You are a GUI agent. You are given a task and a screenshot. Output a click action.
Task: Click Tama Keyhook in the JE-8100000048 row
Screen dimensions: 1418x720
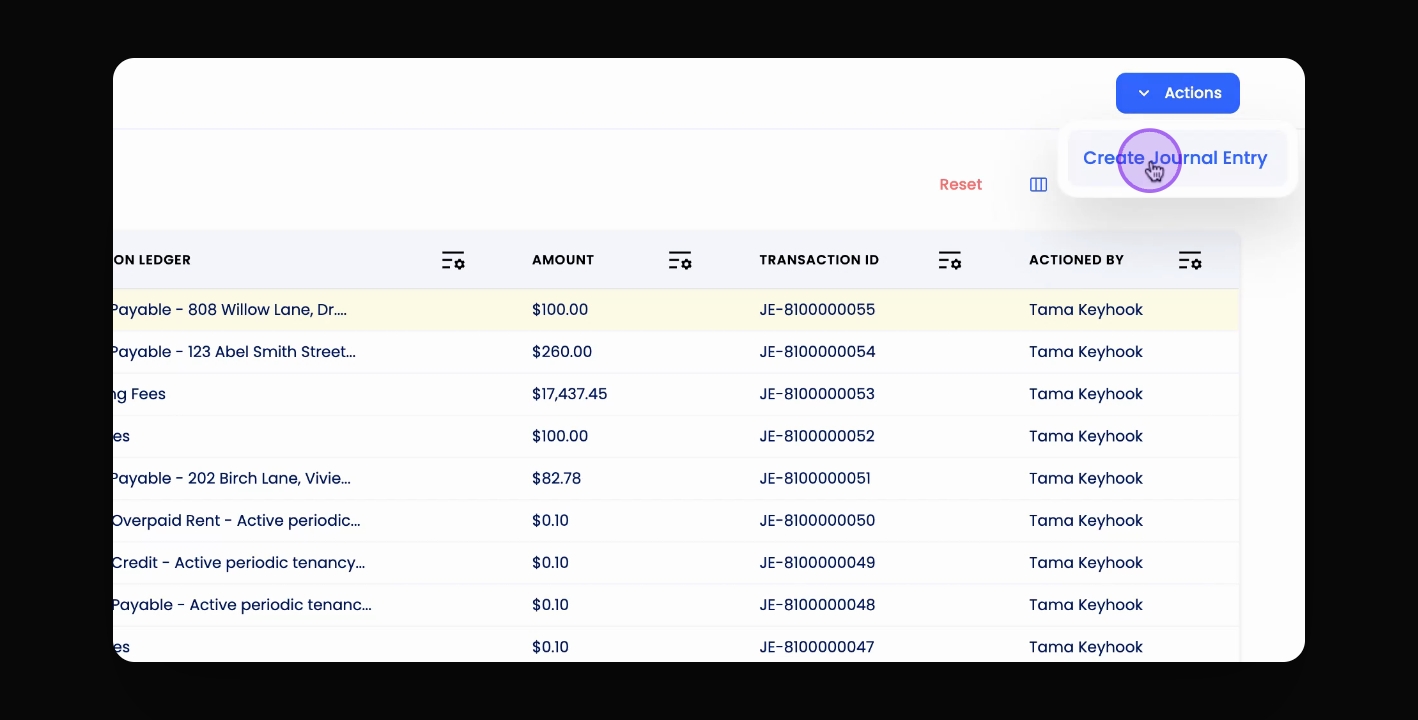[x=1086, y=605]
